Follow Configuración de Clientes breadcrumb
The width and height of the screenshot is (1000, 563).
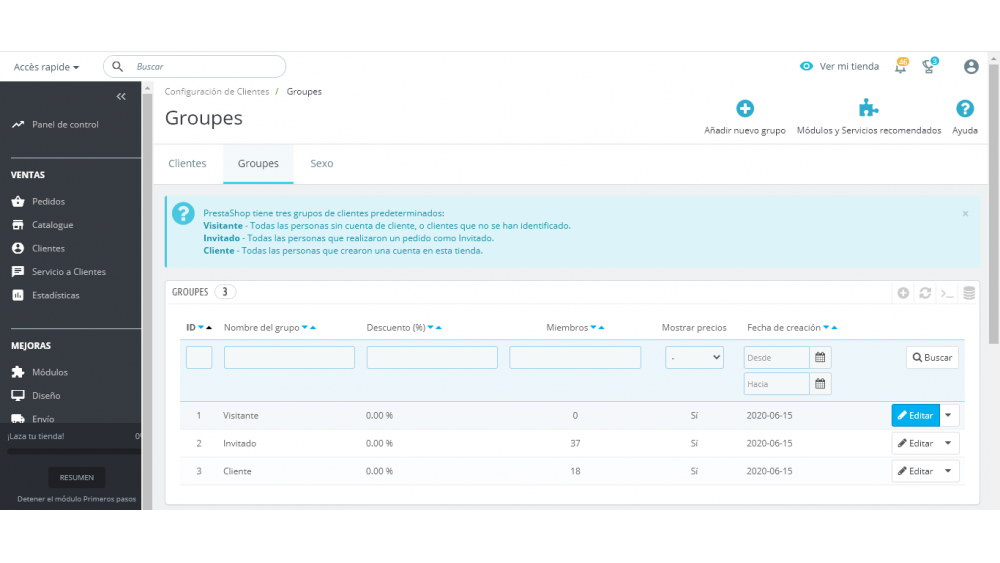pyautogui.click(x=217, y=92)
